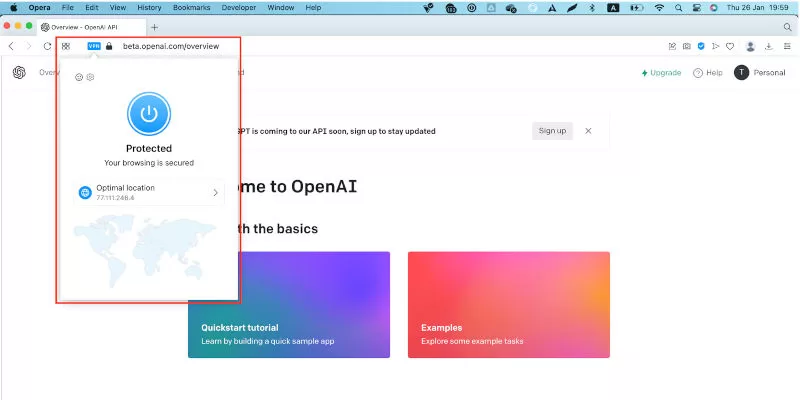Click the padlock site security icon

pos(109,46)
